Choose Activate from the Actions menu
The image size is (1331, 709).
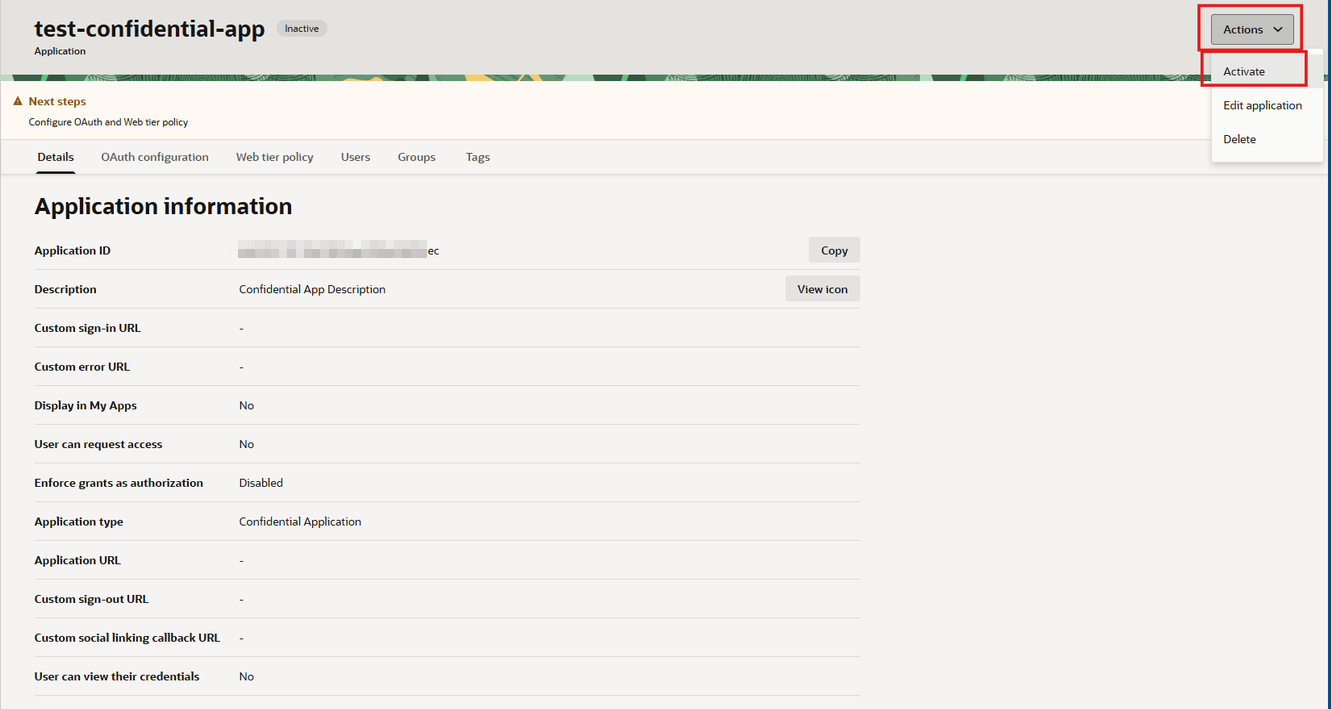coord(1244,72)
